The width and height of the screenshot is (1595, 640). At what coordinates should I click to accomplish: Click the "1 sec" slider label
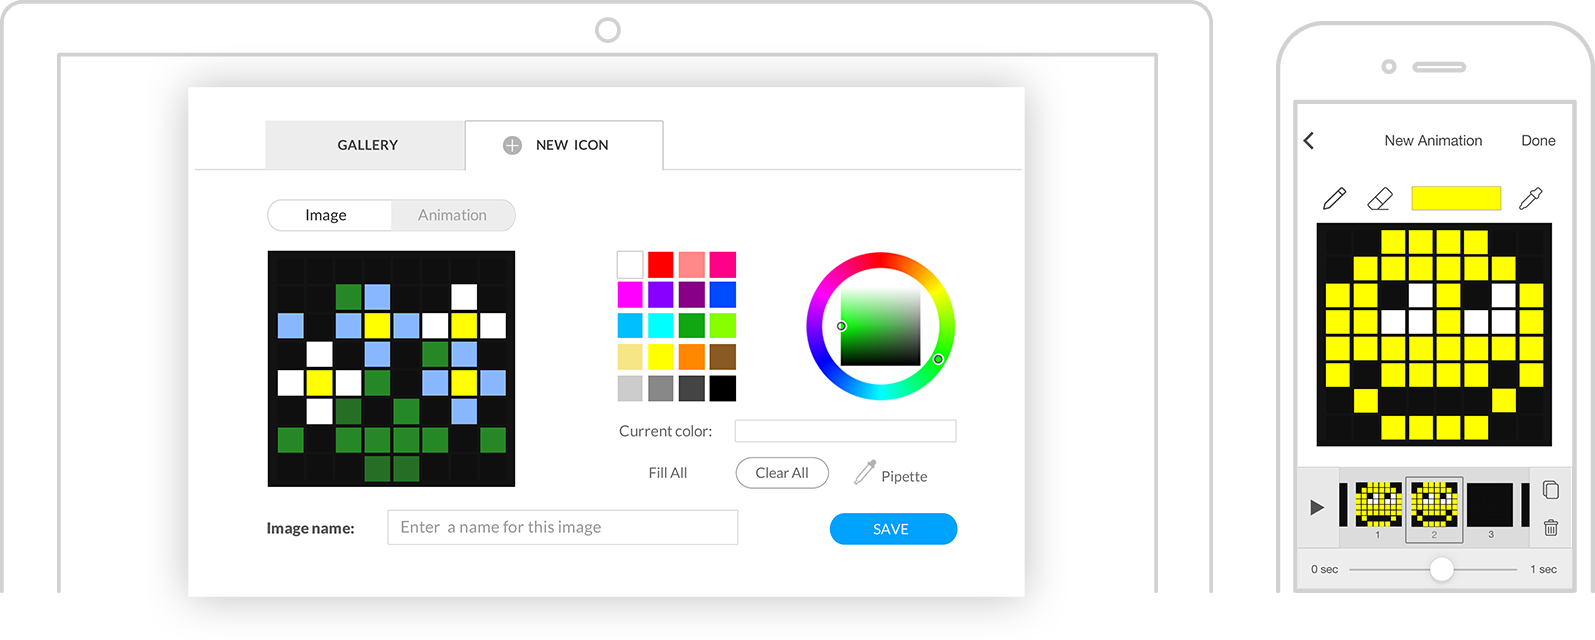click(x=1543, y=569)
